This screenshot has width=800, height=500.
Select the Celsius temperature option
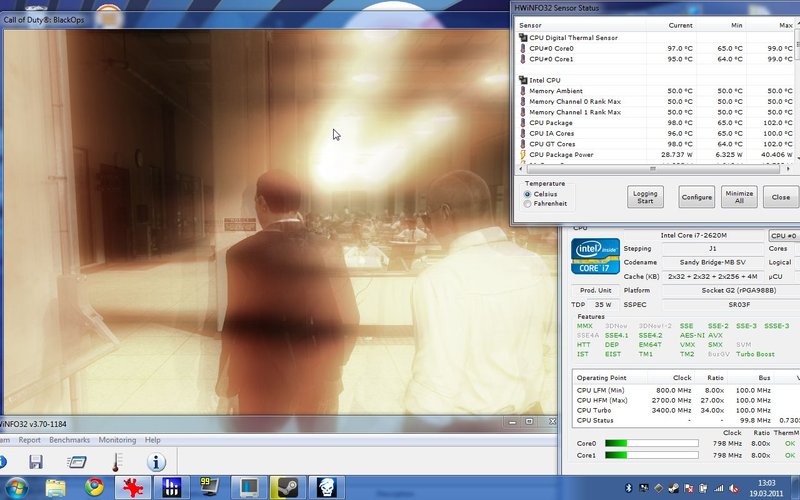[528, 194]
